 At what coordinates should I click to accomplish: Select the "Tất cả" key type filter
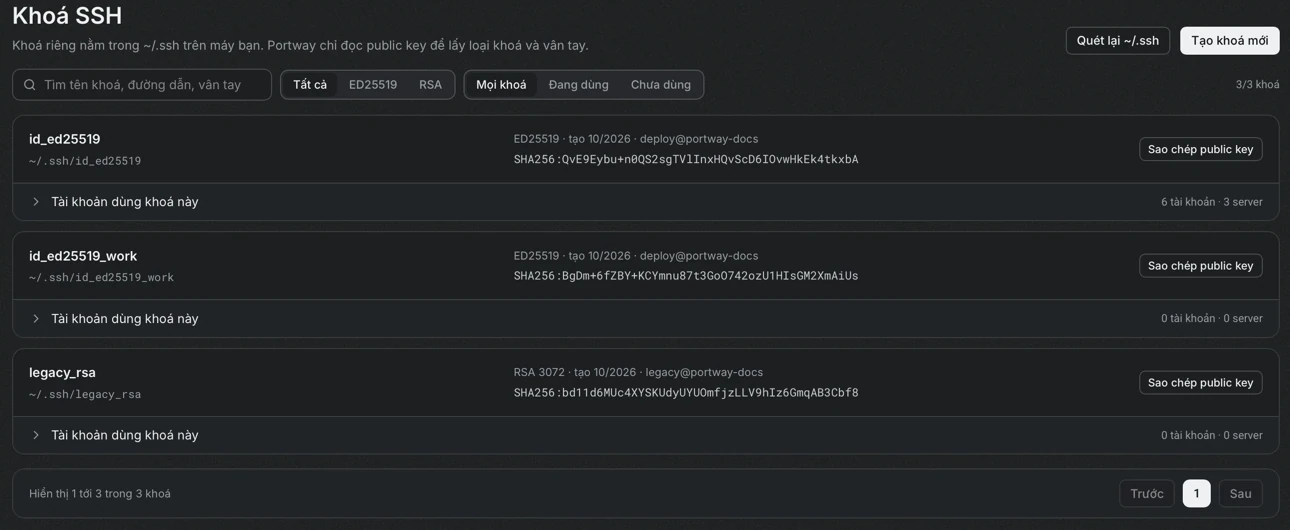[310, 85]
